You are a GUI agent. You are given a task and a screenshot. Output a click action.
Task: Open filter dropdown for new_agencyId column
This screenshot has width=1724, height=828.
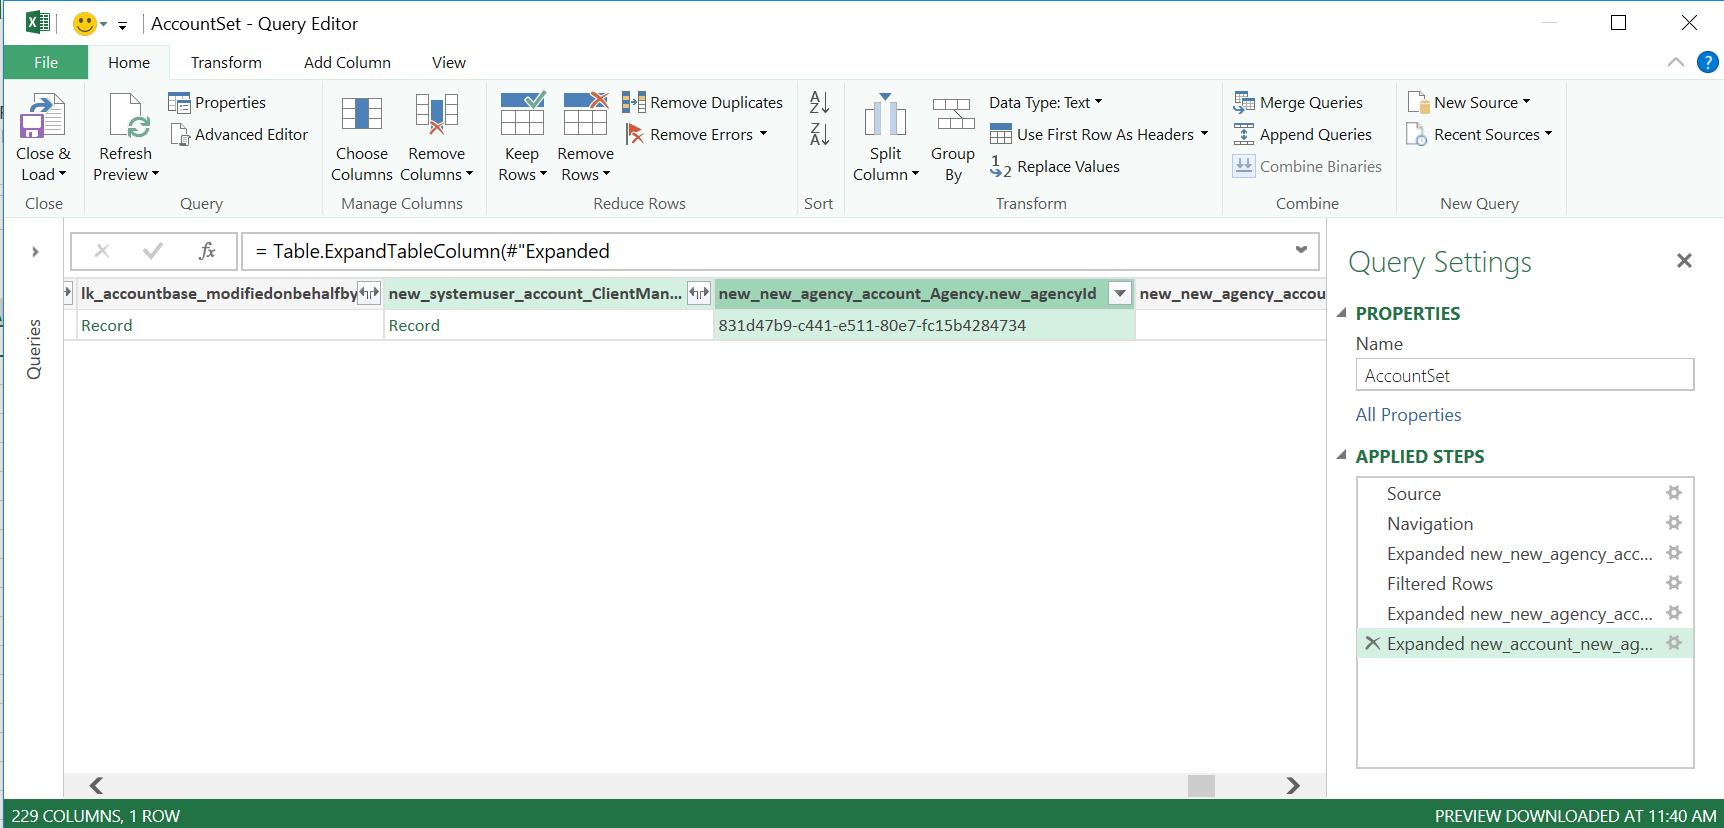click(x=1120, y=293)
